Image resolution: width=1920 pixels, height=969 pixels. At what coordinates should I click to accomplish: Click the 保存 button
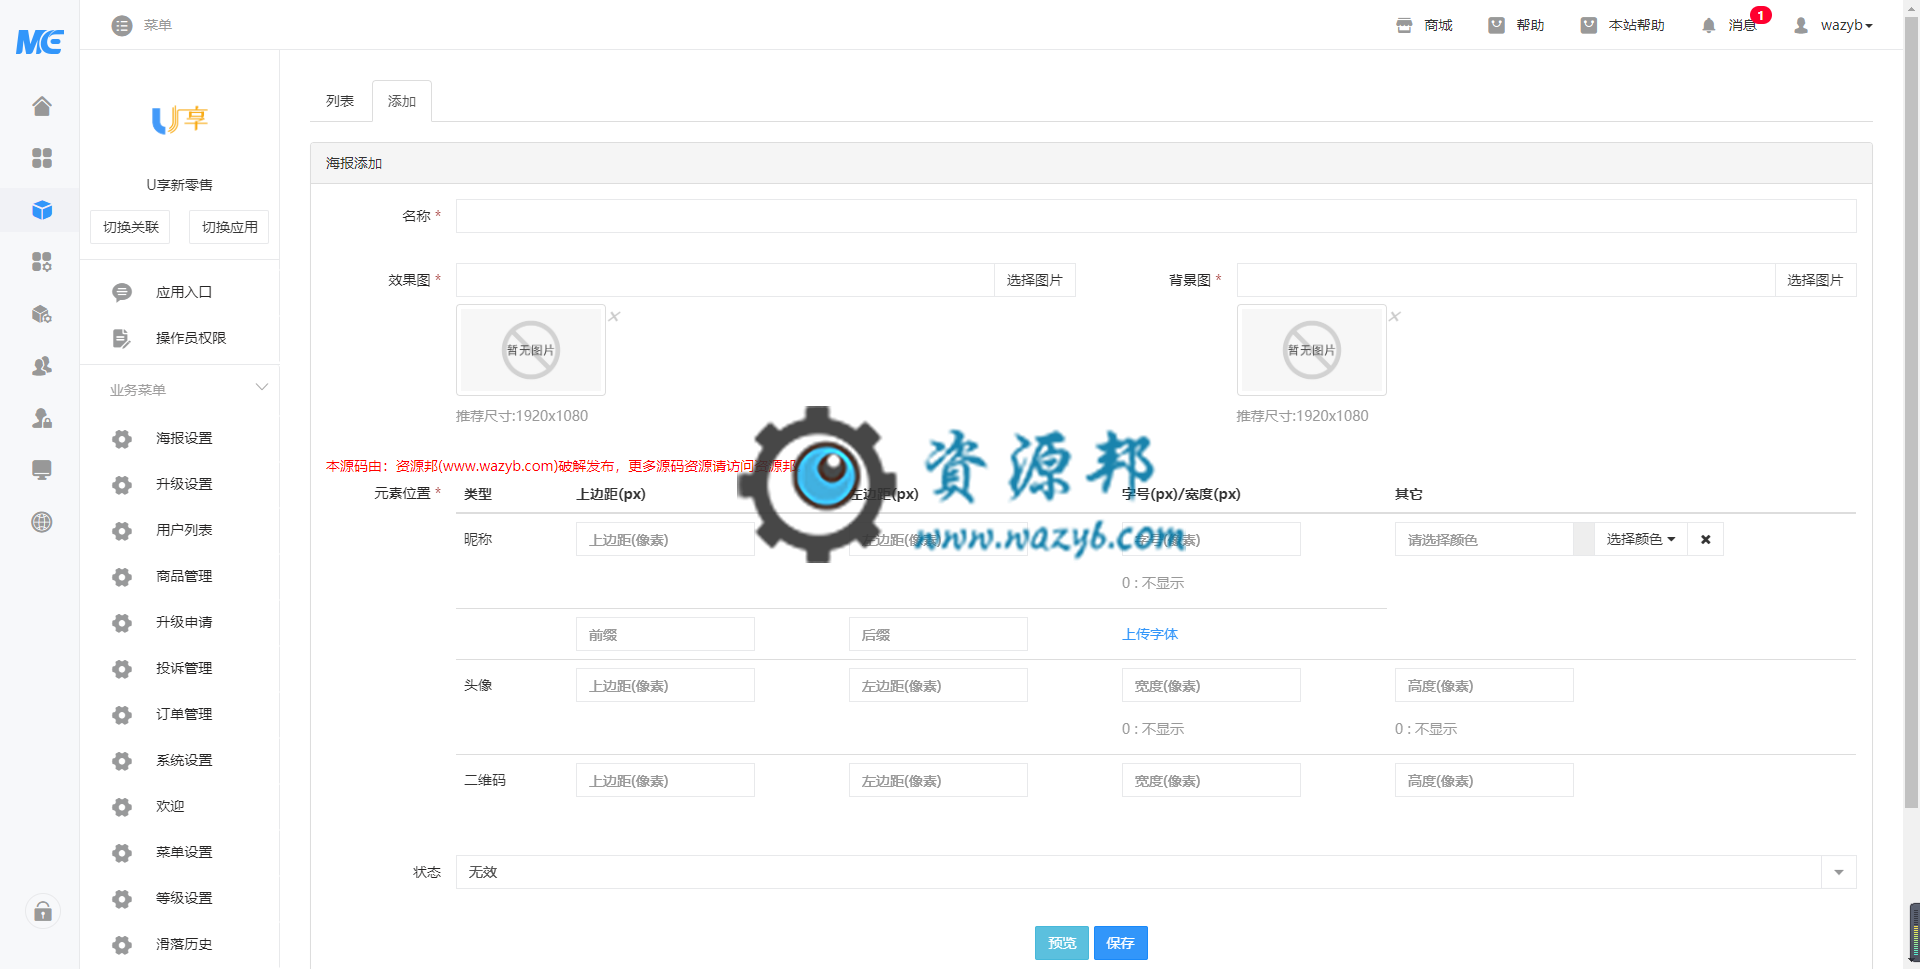coord(1120,943)
